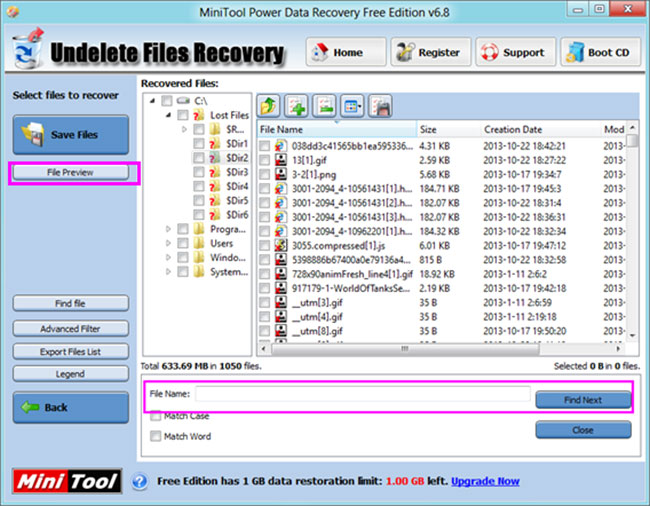Expand the $R... folder node
650x506 pixels.
pos(184,129)
